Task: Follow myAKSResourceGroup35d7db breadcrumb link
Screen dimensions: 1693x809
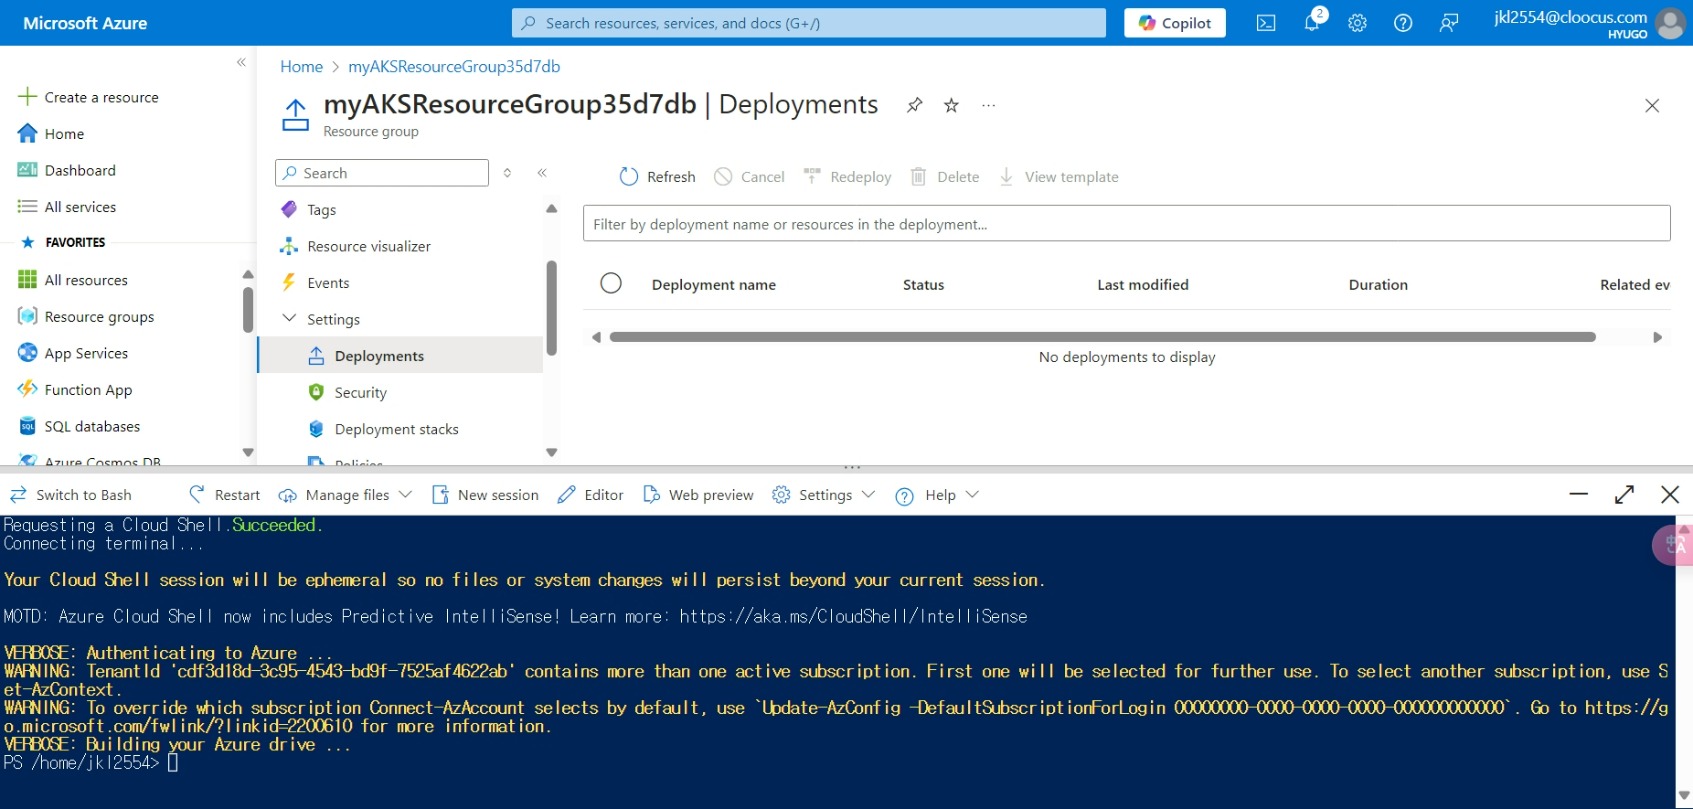Action: 454,66
